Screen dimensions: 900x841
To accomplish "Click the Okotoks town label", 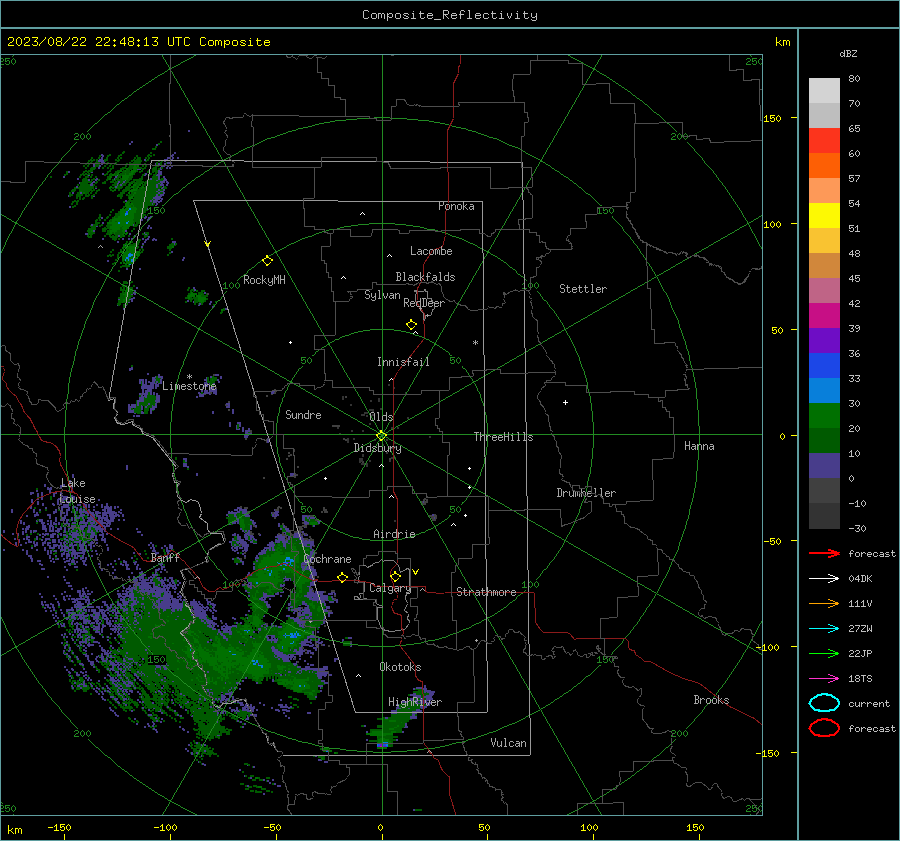I will click(400, 667).
